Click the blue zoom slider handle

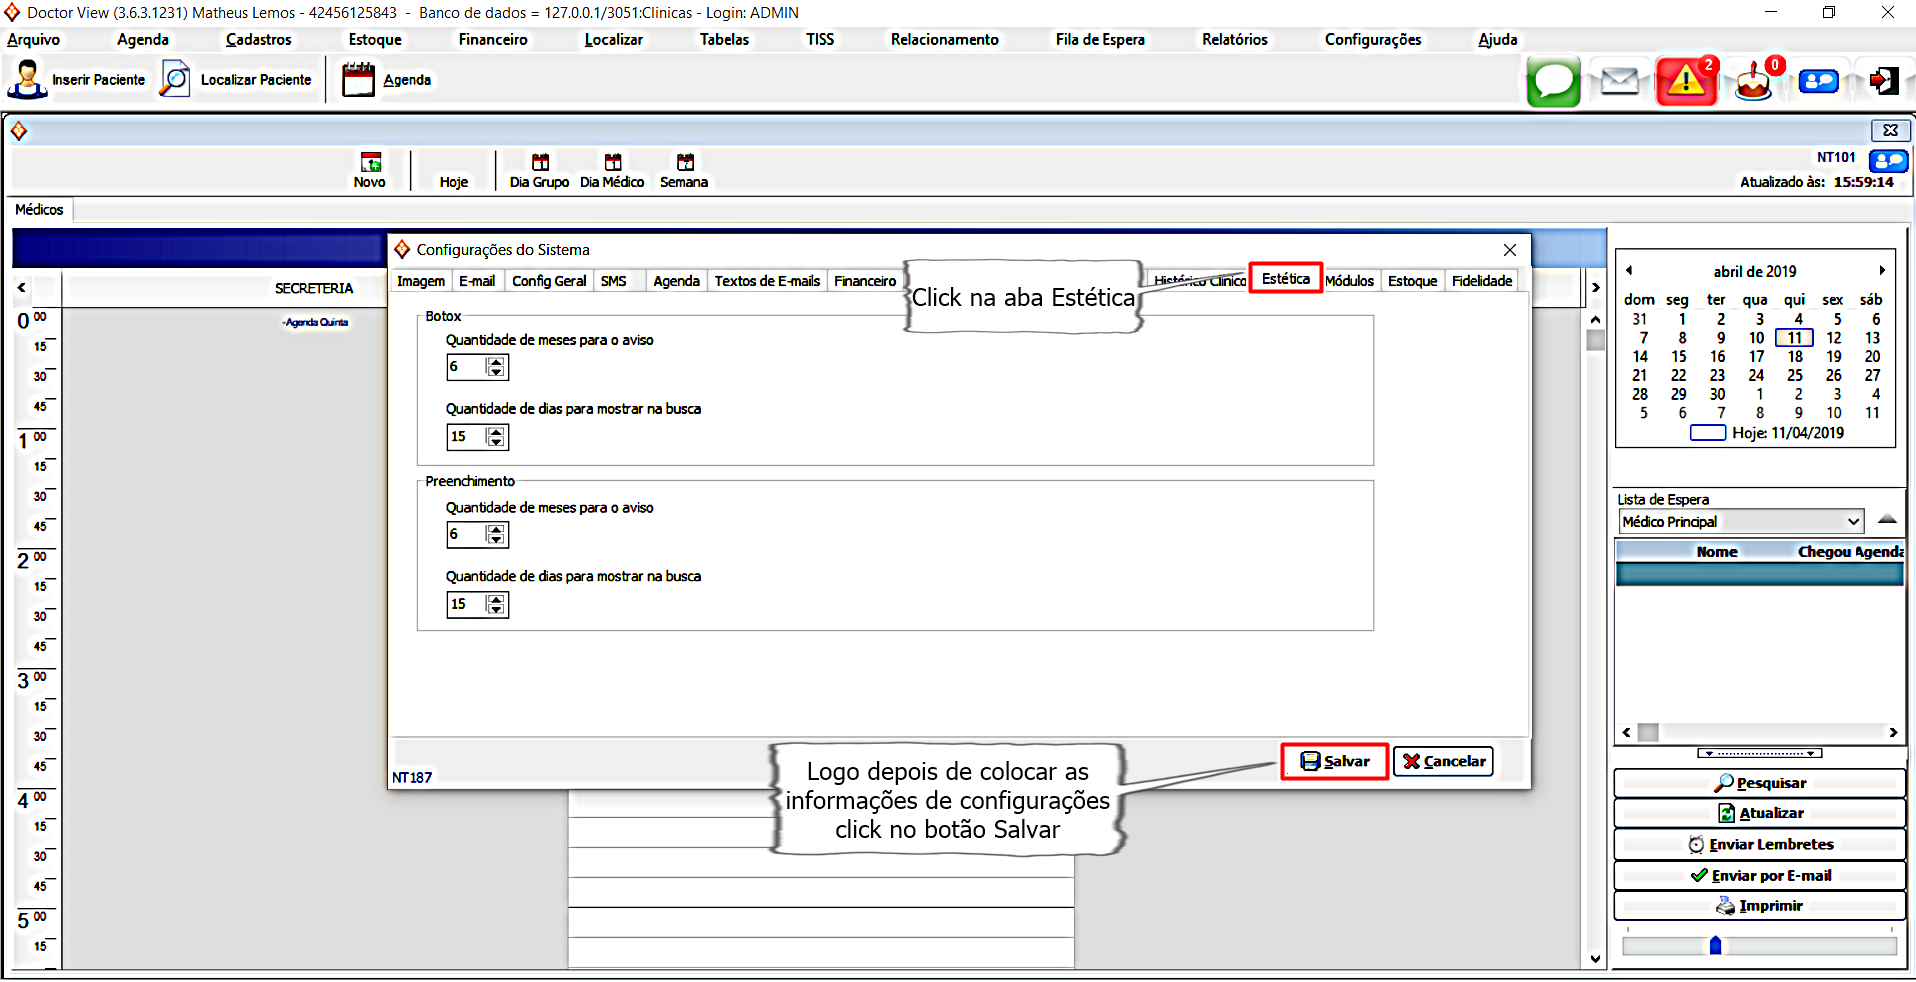pyautogui.click(x=1715, y=946)
